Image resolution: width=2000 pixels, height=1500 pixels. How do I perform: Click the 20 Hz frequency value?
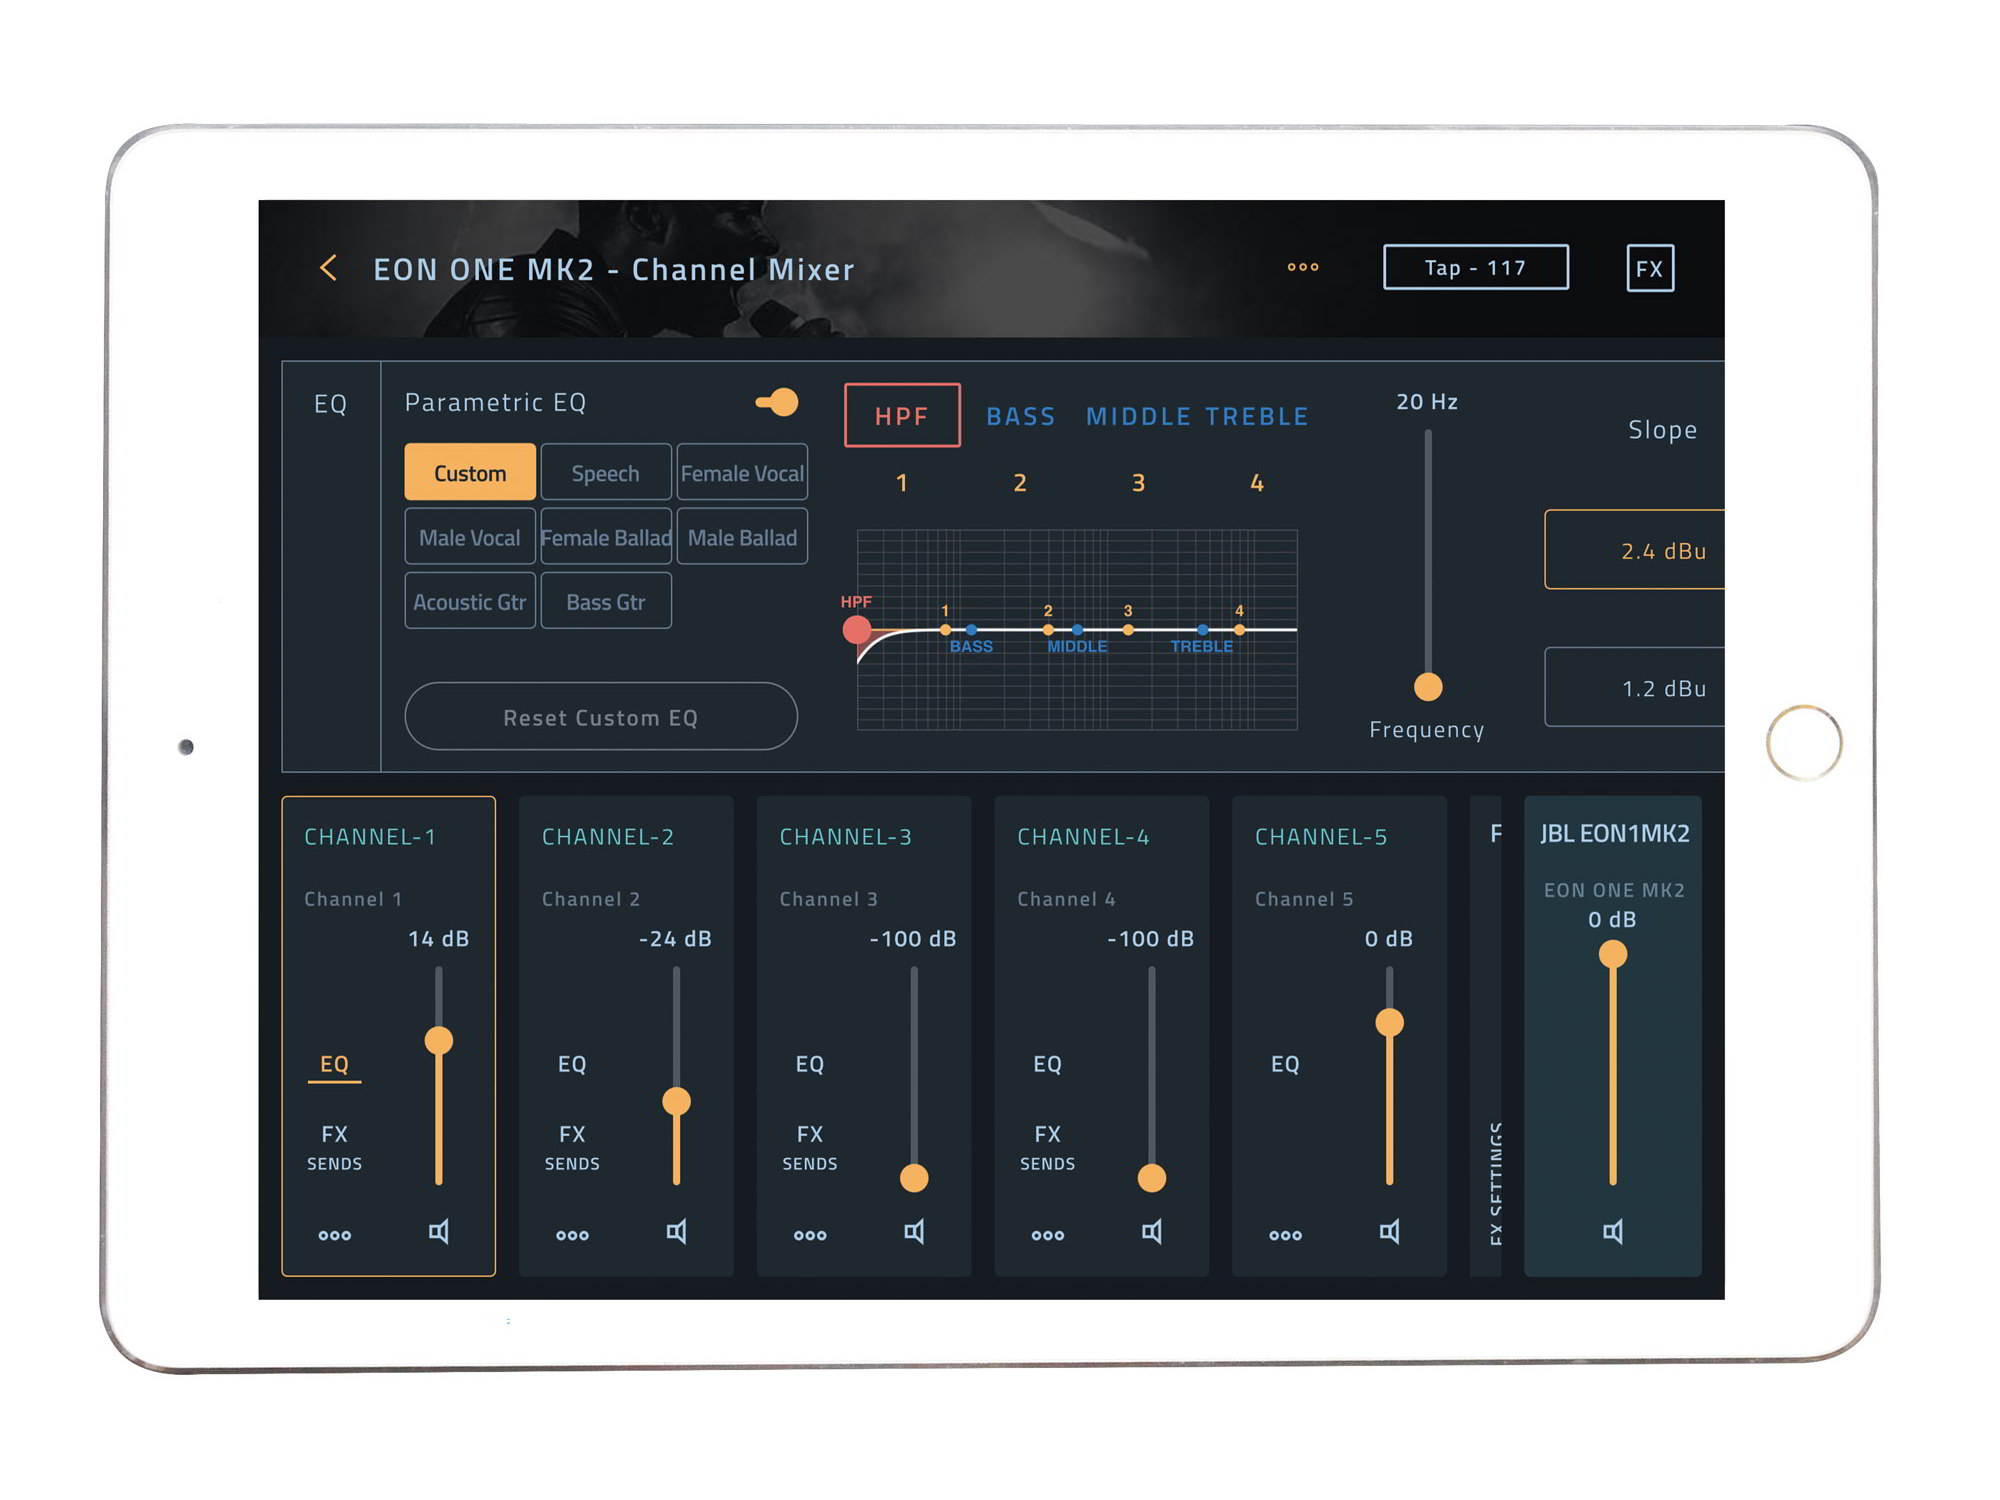pos(1427,402)
